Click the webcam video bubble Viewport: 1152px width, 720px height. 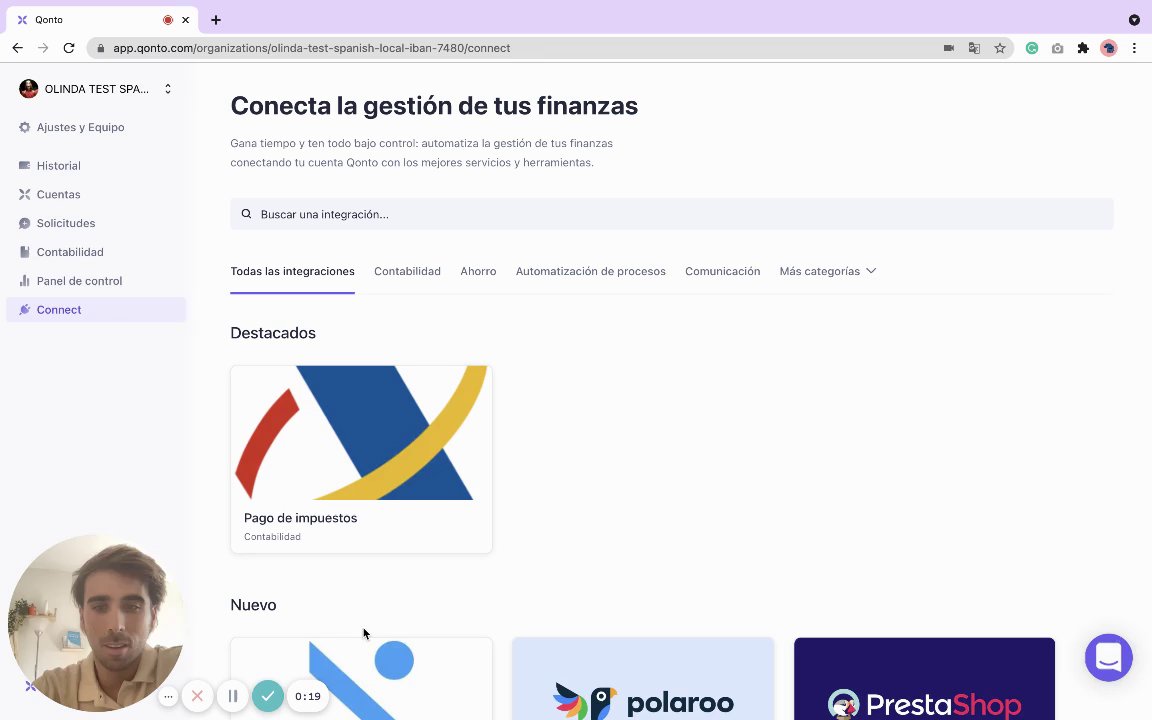point(96,623)
